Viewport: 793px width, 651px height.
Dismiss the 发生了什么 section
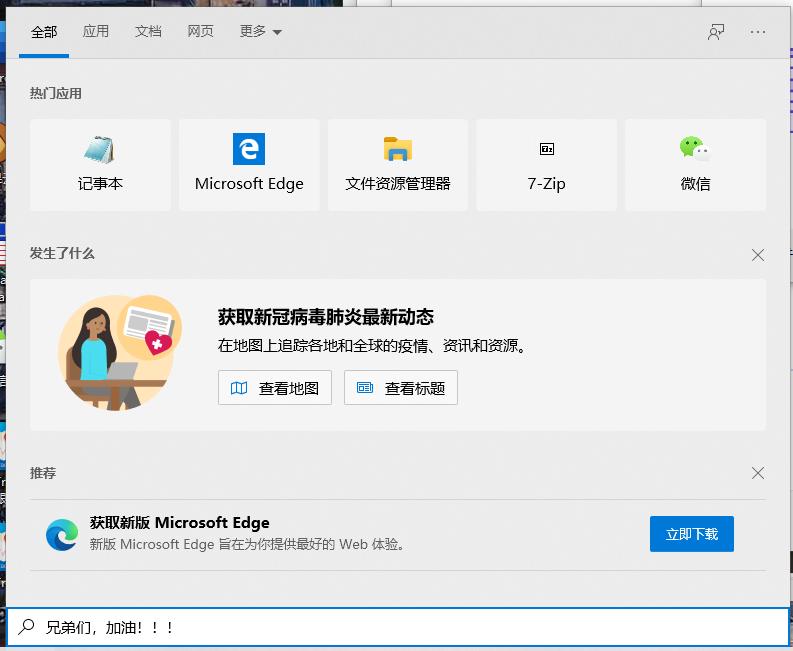[758, 254]
